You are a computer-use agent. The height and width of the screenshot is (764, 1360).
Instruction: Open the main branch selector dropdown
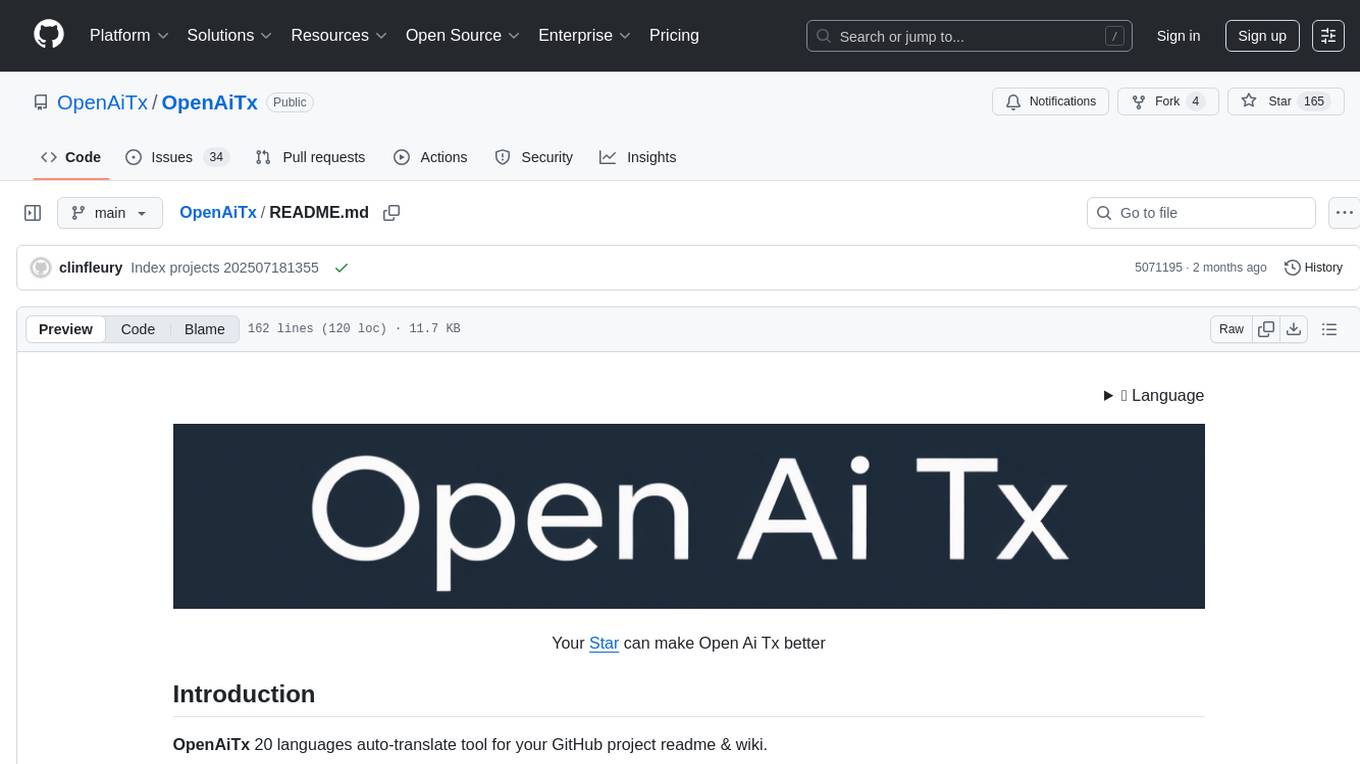tap(109, 213)
